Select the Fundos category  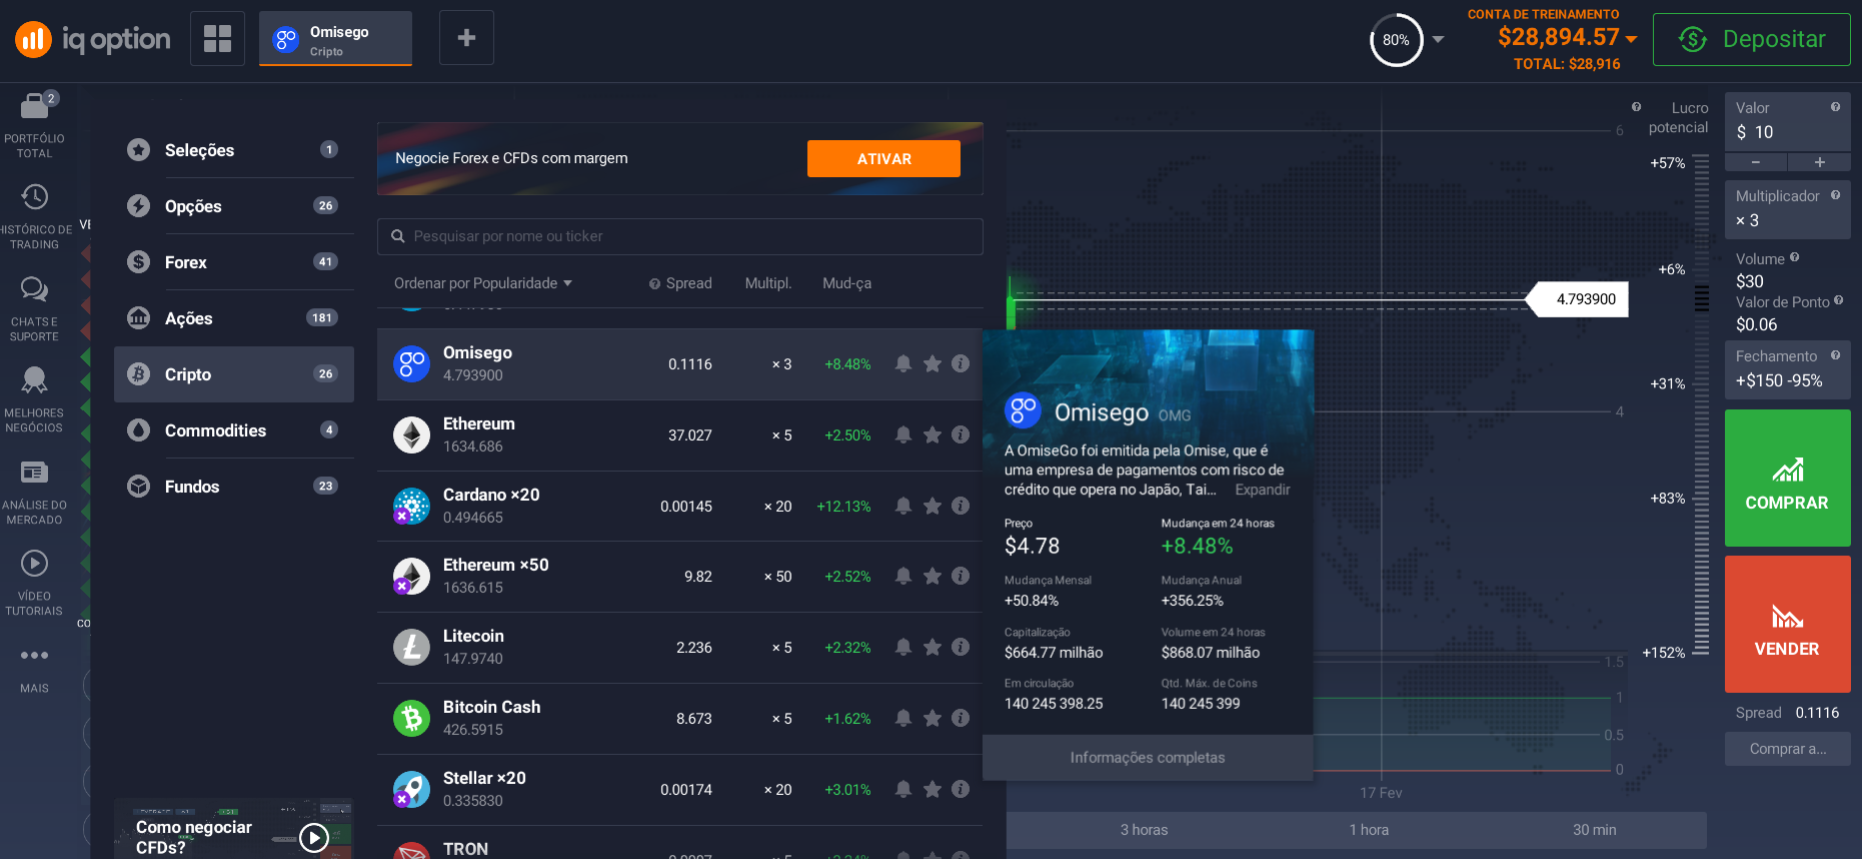[x=233, y=486]
